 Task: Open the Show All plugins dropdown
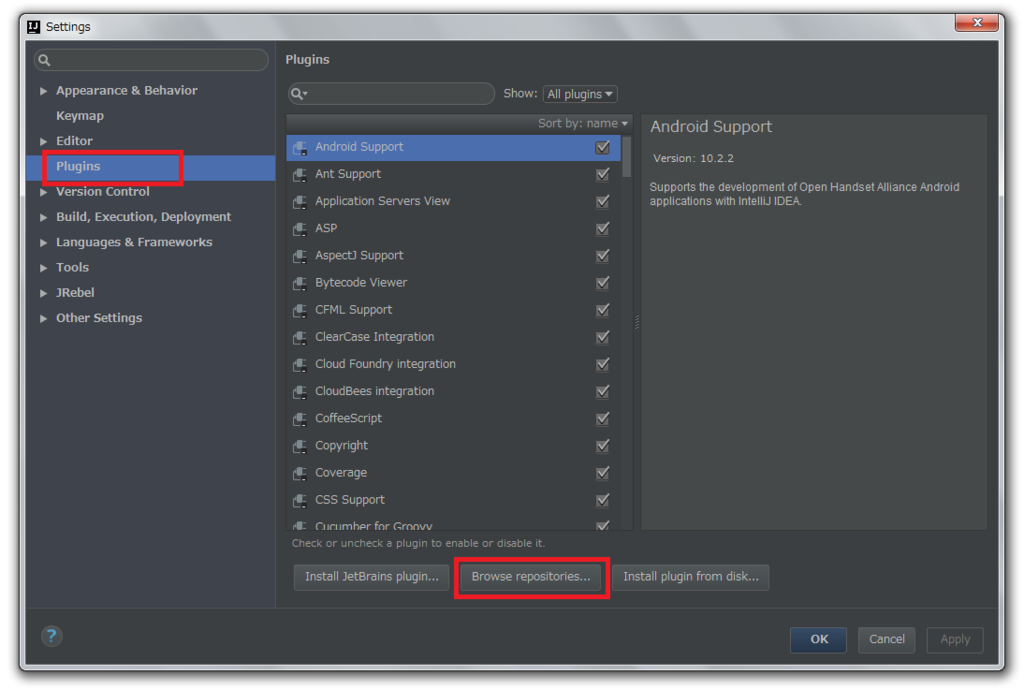(x=580, y=94)
